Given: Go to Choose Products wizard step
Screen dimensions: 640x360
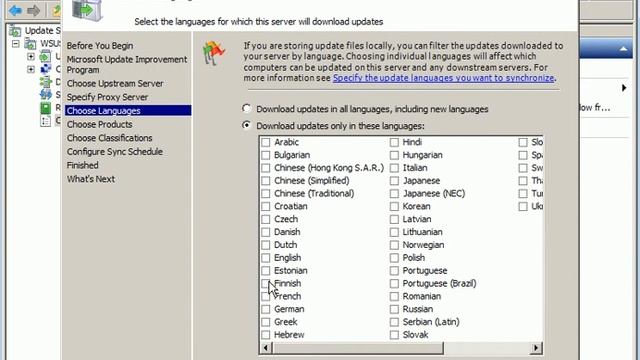Looking at the screenshot, I should pos(100,124).
